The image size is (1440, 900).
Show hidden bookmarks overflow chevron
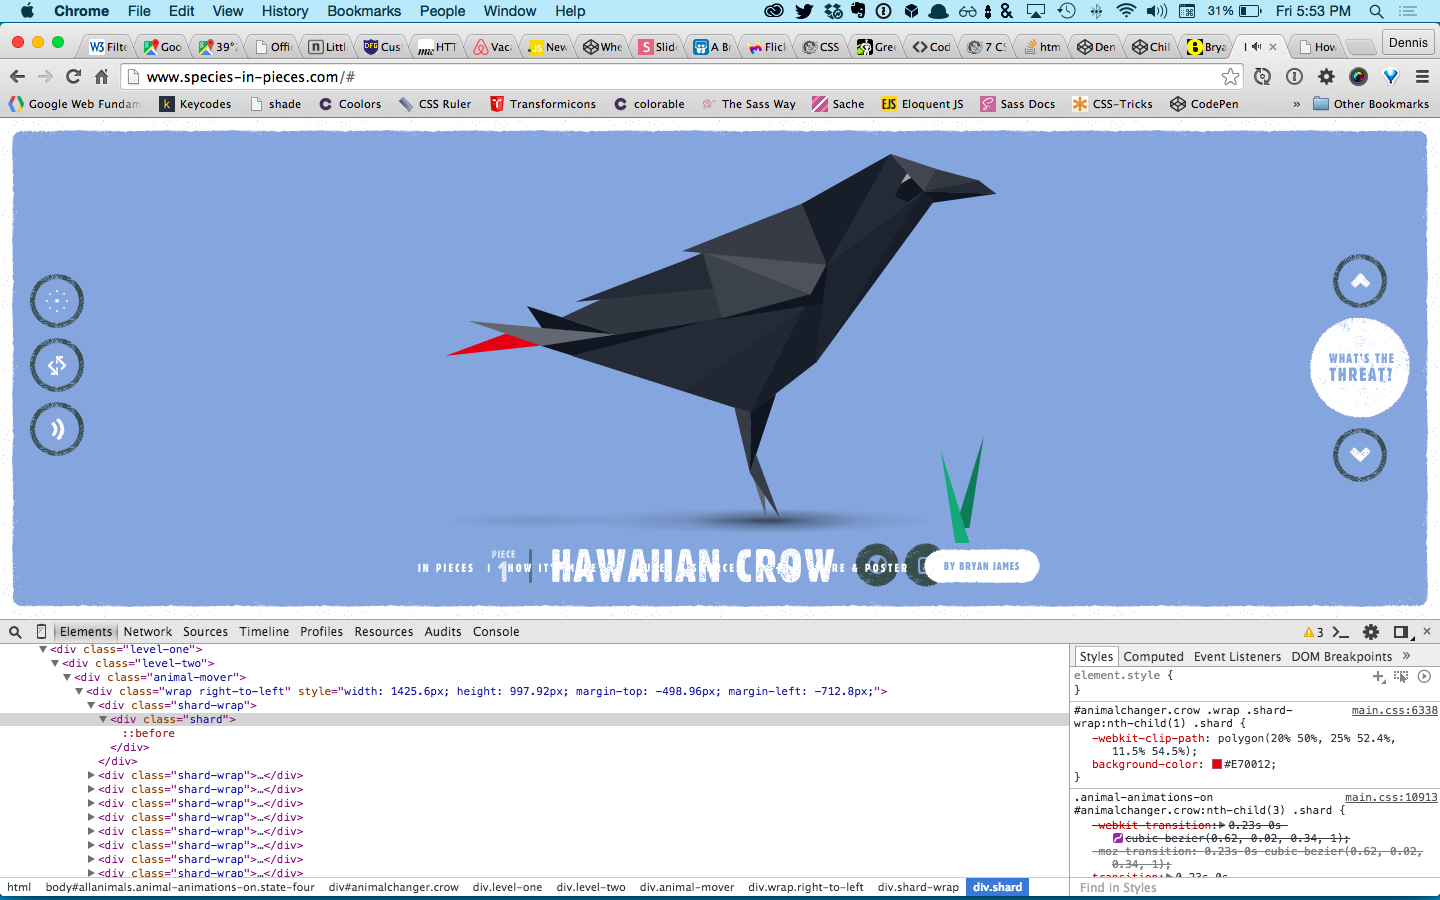(x=1296, y=104)
